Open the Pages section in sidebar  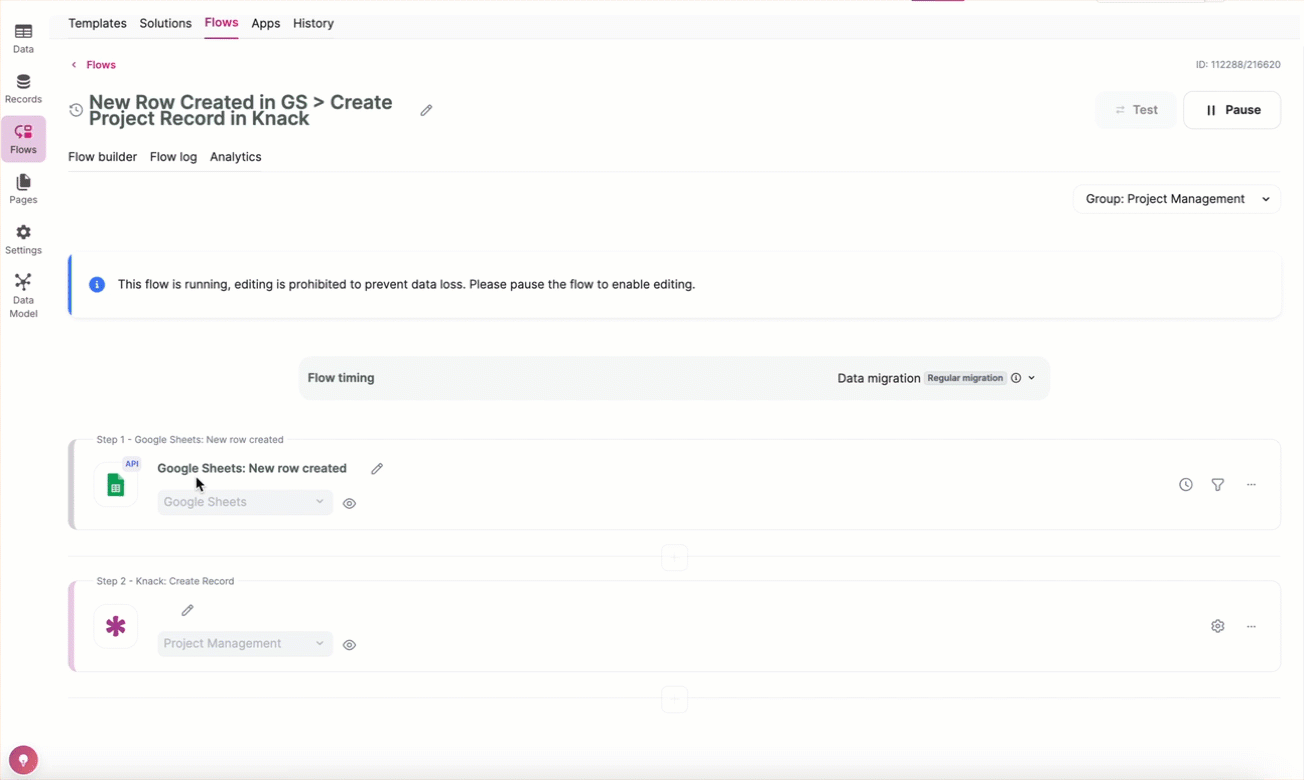click(23, 189)
